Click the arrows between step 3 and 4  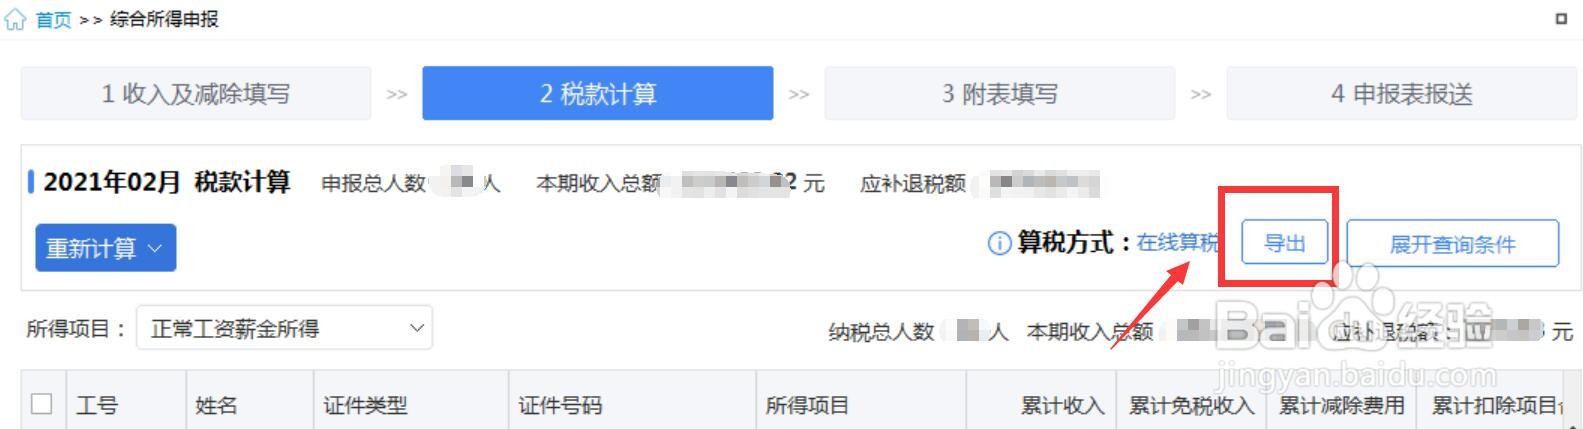[1200, 94]
